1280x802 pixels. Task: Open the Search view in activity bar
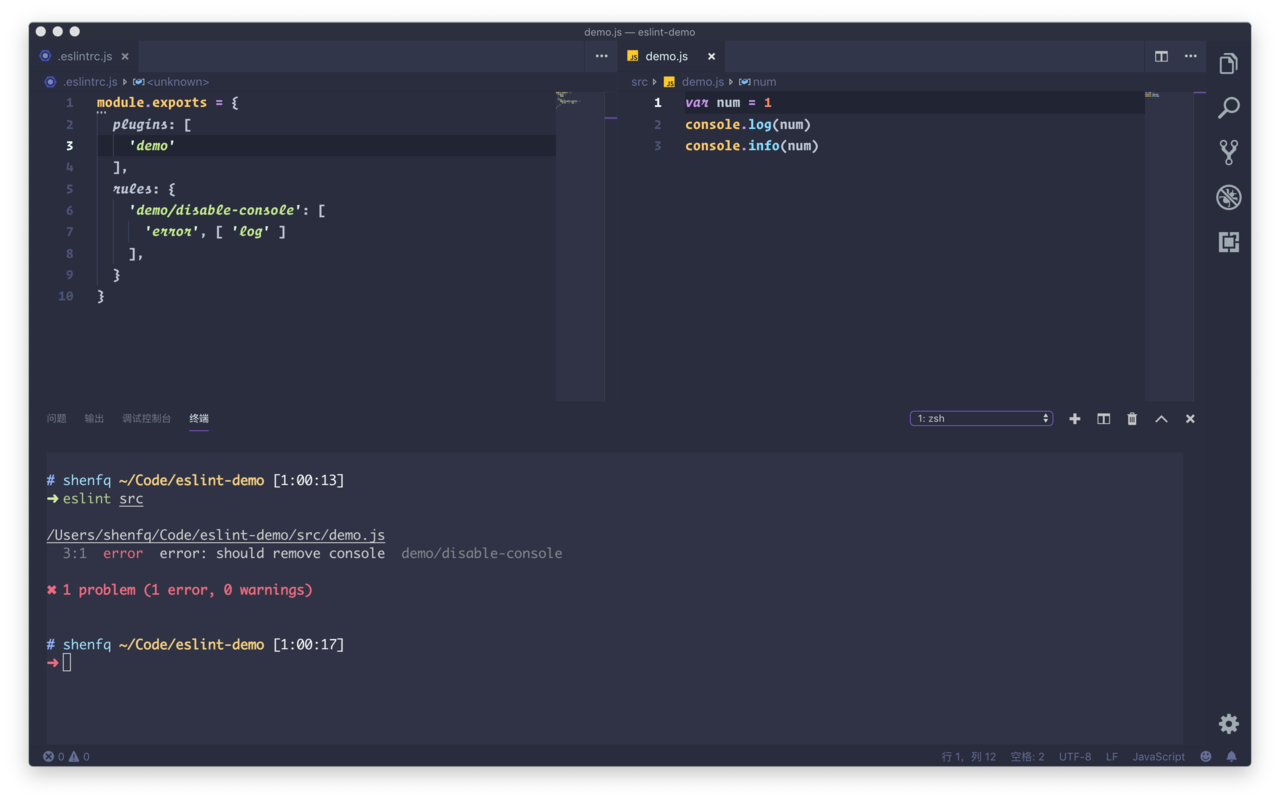1229,108
